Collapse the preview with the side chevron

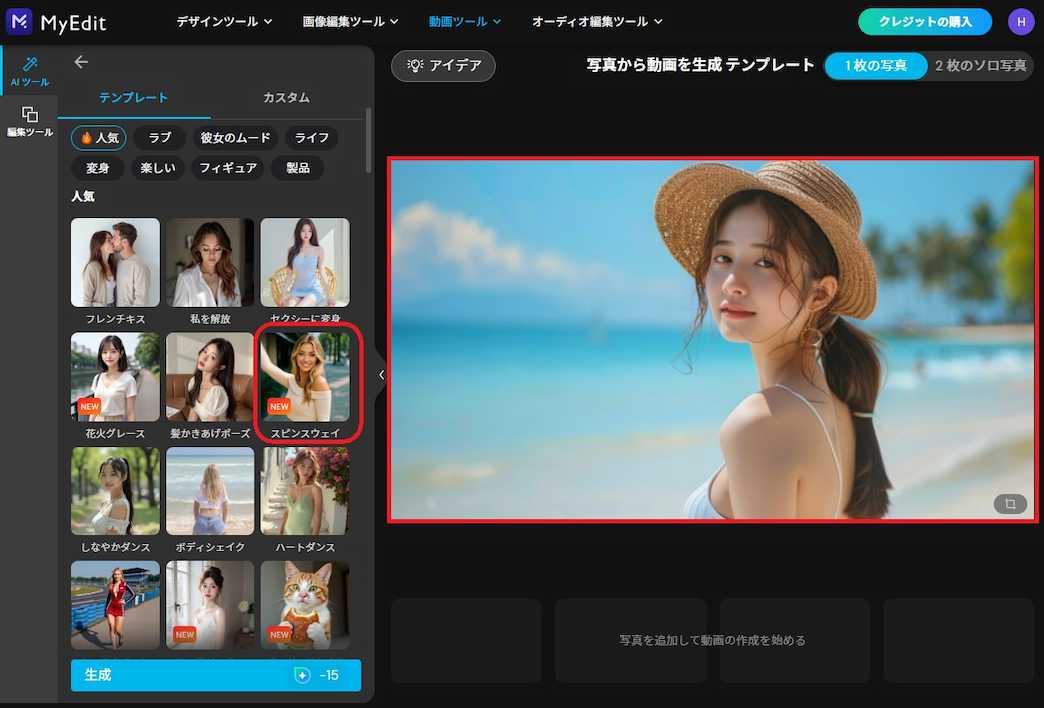381,375
